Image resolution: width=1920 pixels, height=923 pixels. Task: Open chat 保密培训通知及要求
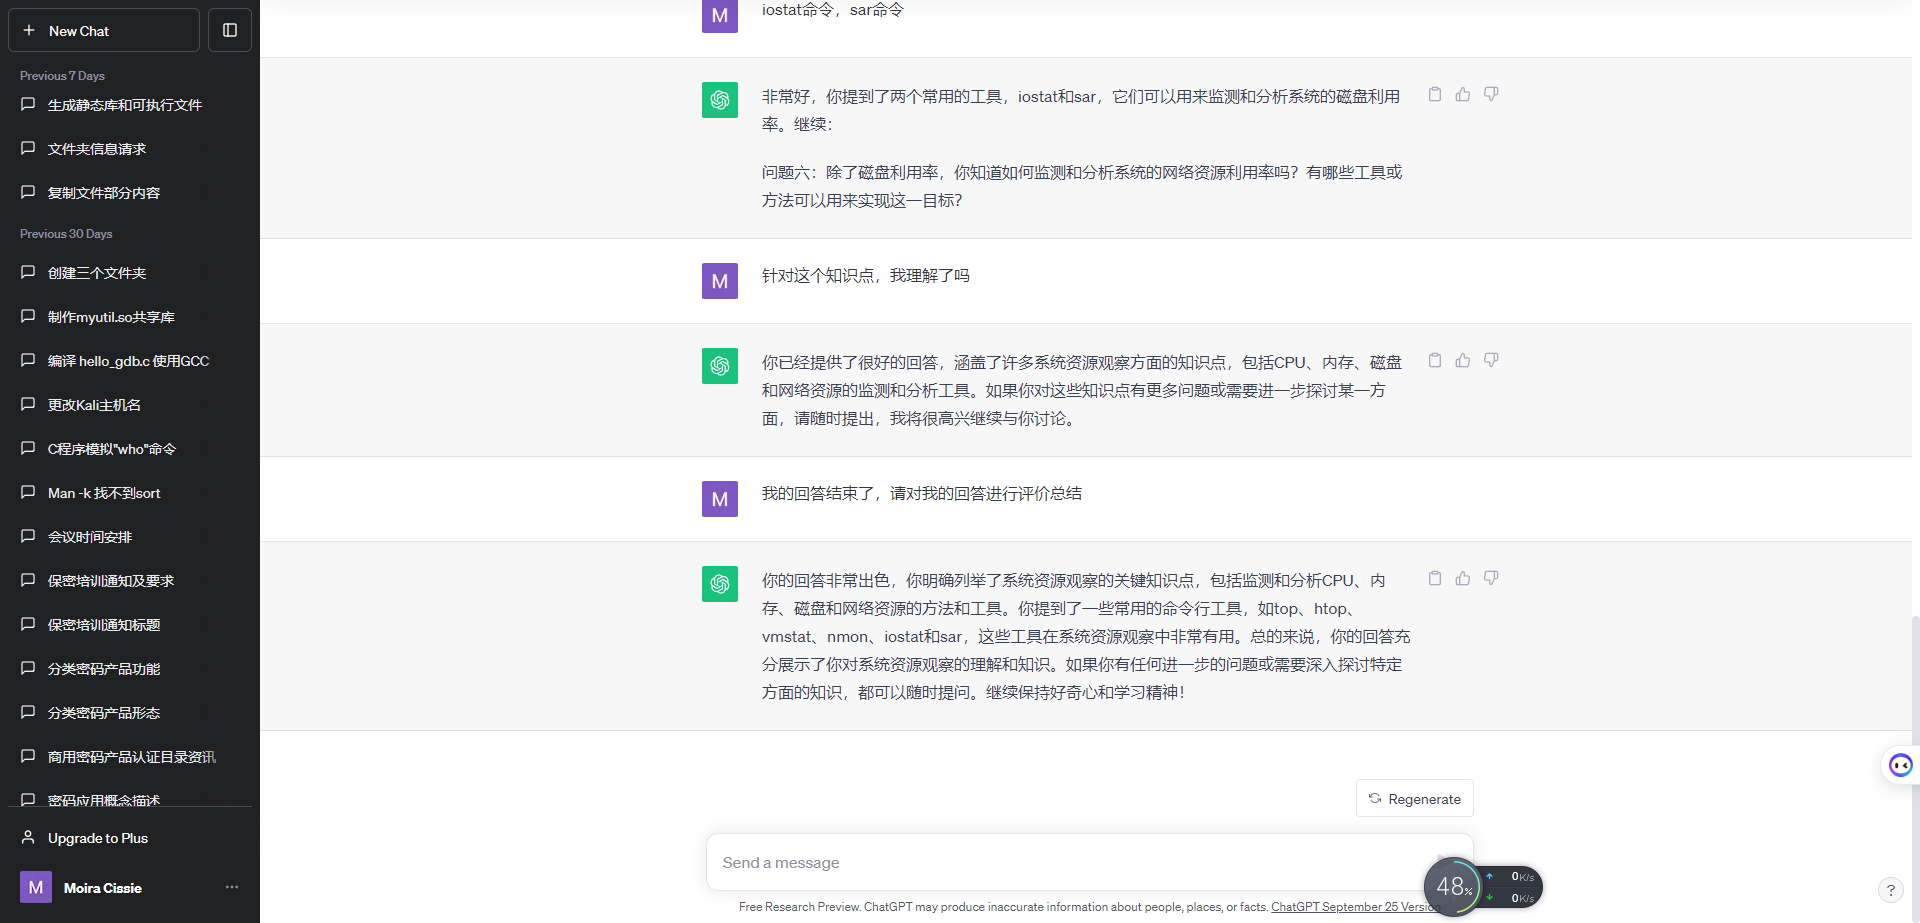pos(130,581)
